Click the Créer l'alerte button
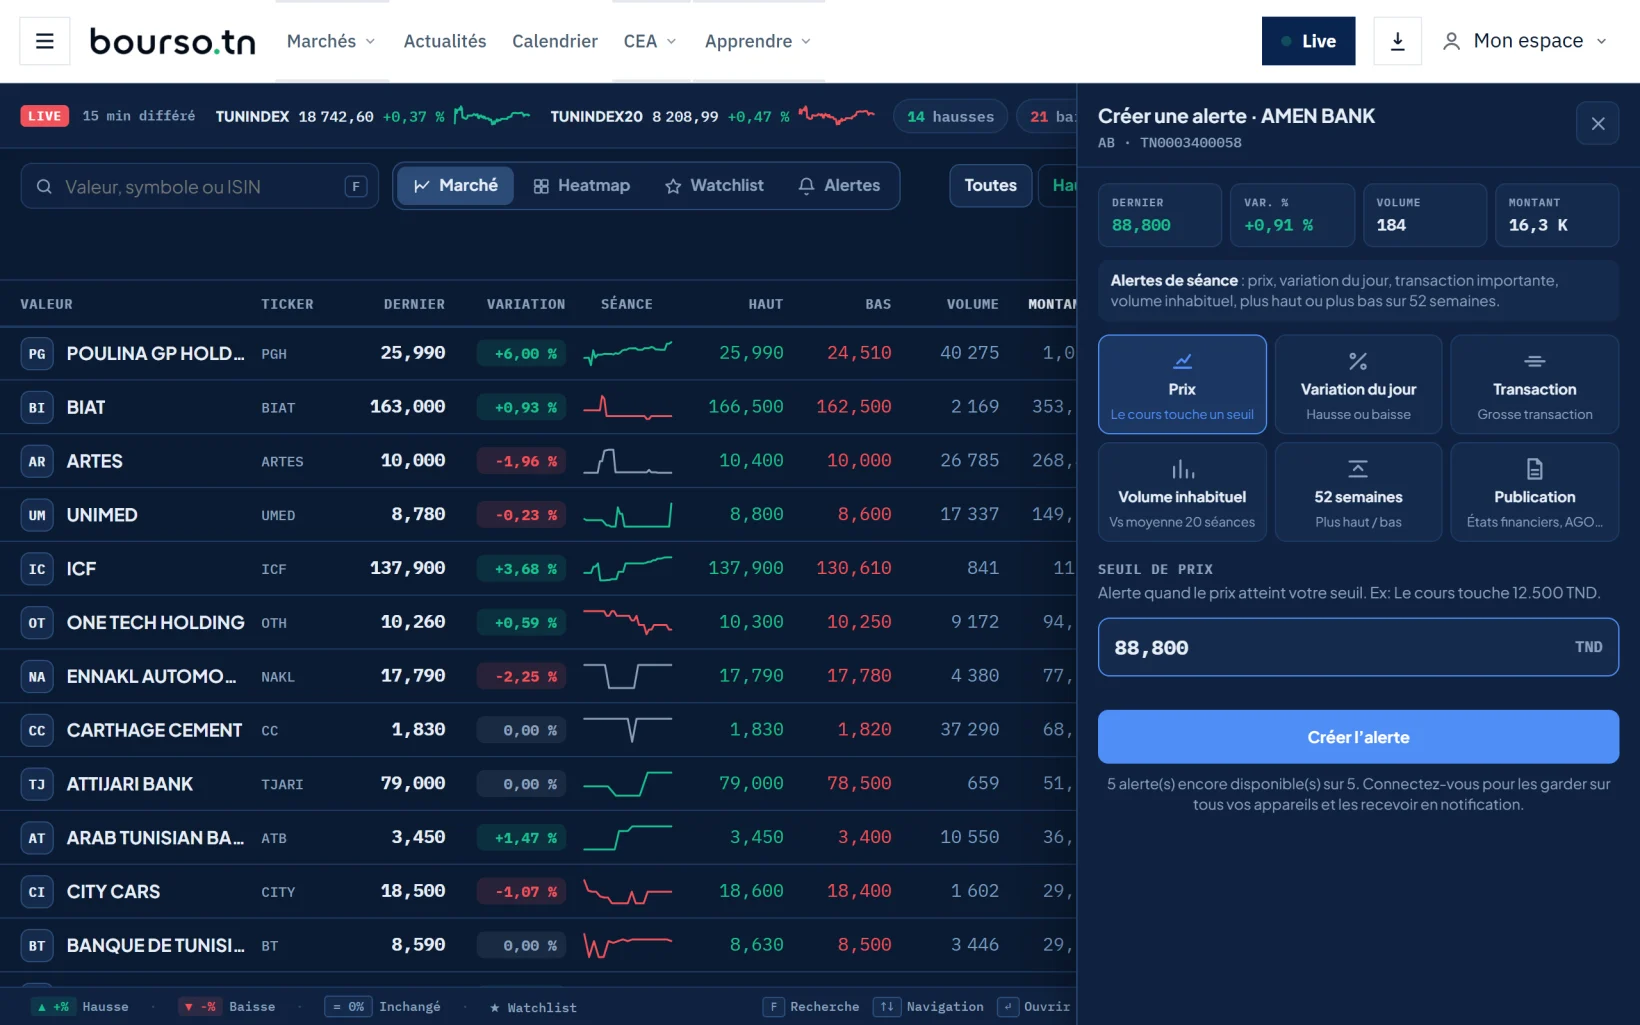1640x1025 pixels. pos(1358,737)
